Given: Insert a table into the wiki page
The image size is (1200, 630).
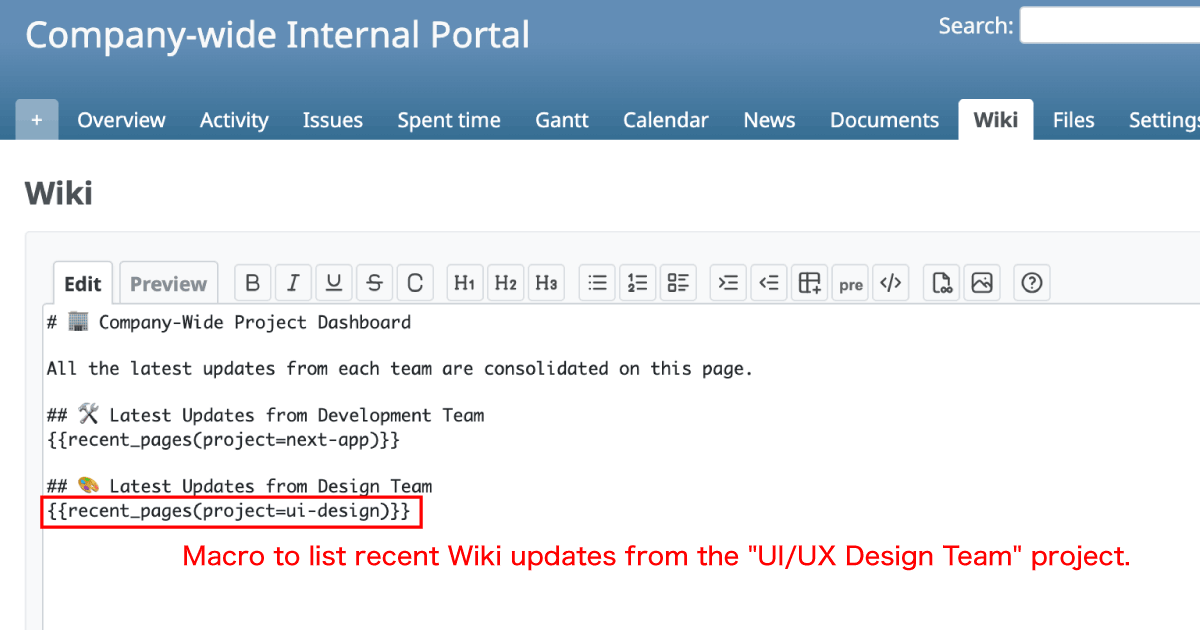Looking at the screenshot, I should coord(808,282).
